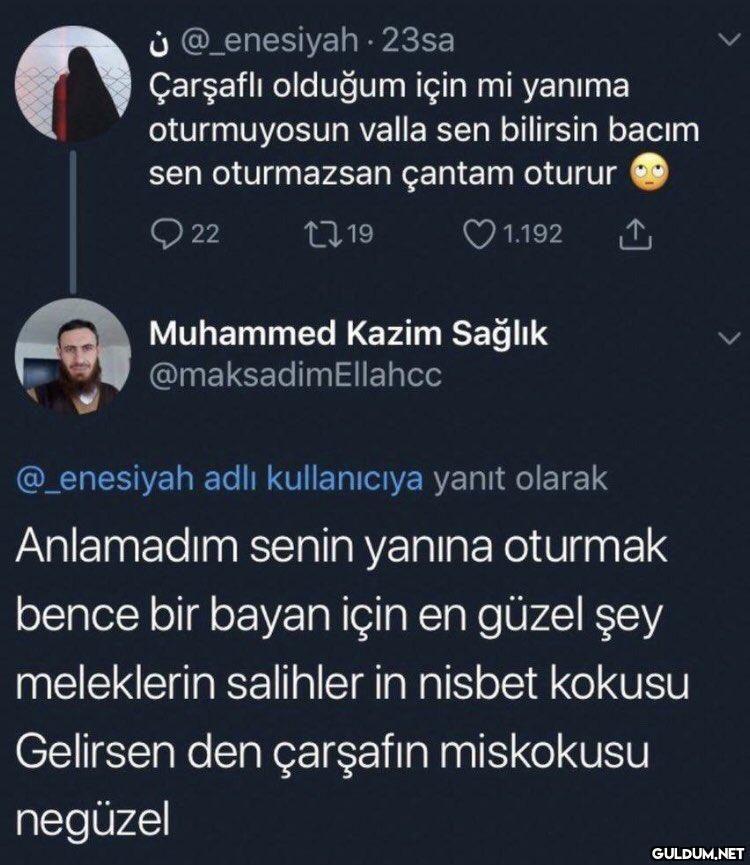Viewport: 750px width, 865px height.
Task: Open the @maksadimEllahcc handle
Action: tap(296, 375)
